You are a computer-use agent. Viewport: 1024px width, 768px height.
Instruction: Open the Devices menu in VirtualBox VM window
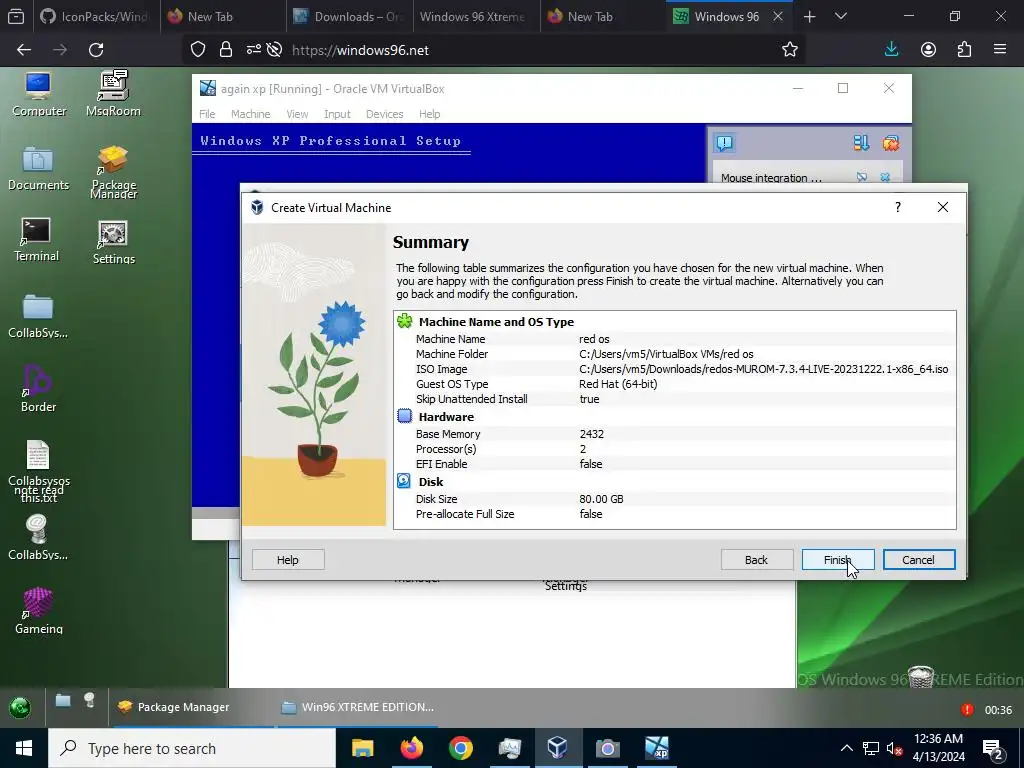(385, 114)
